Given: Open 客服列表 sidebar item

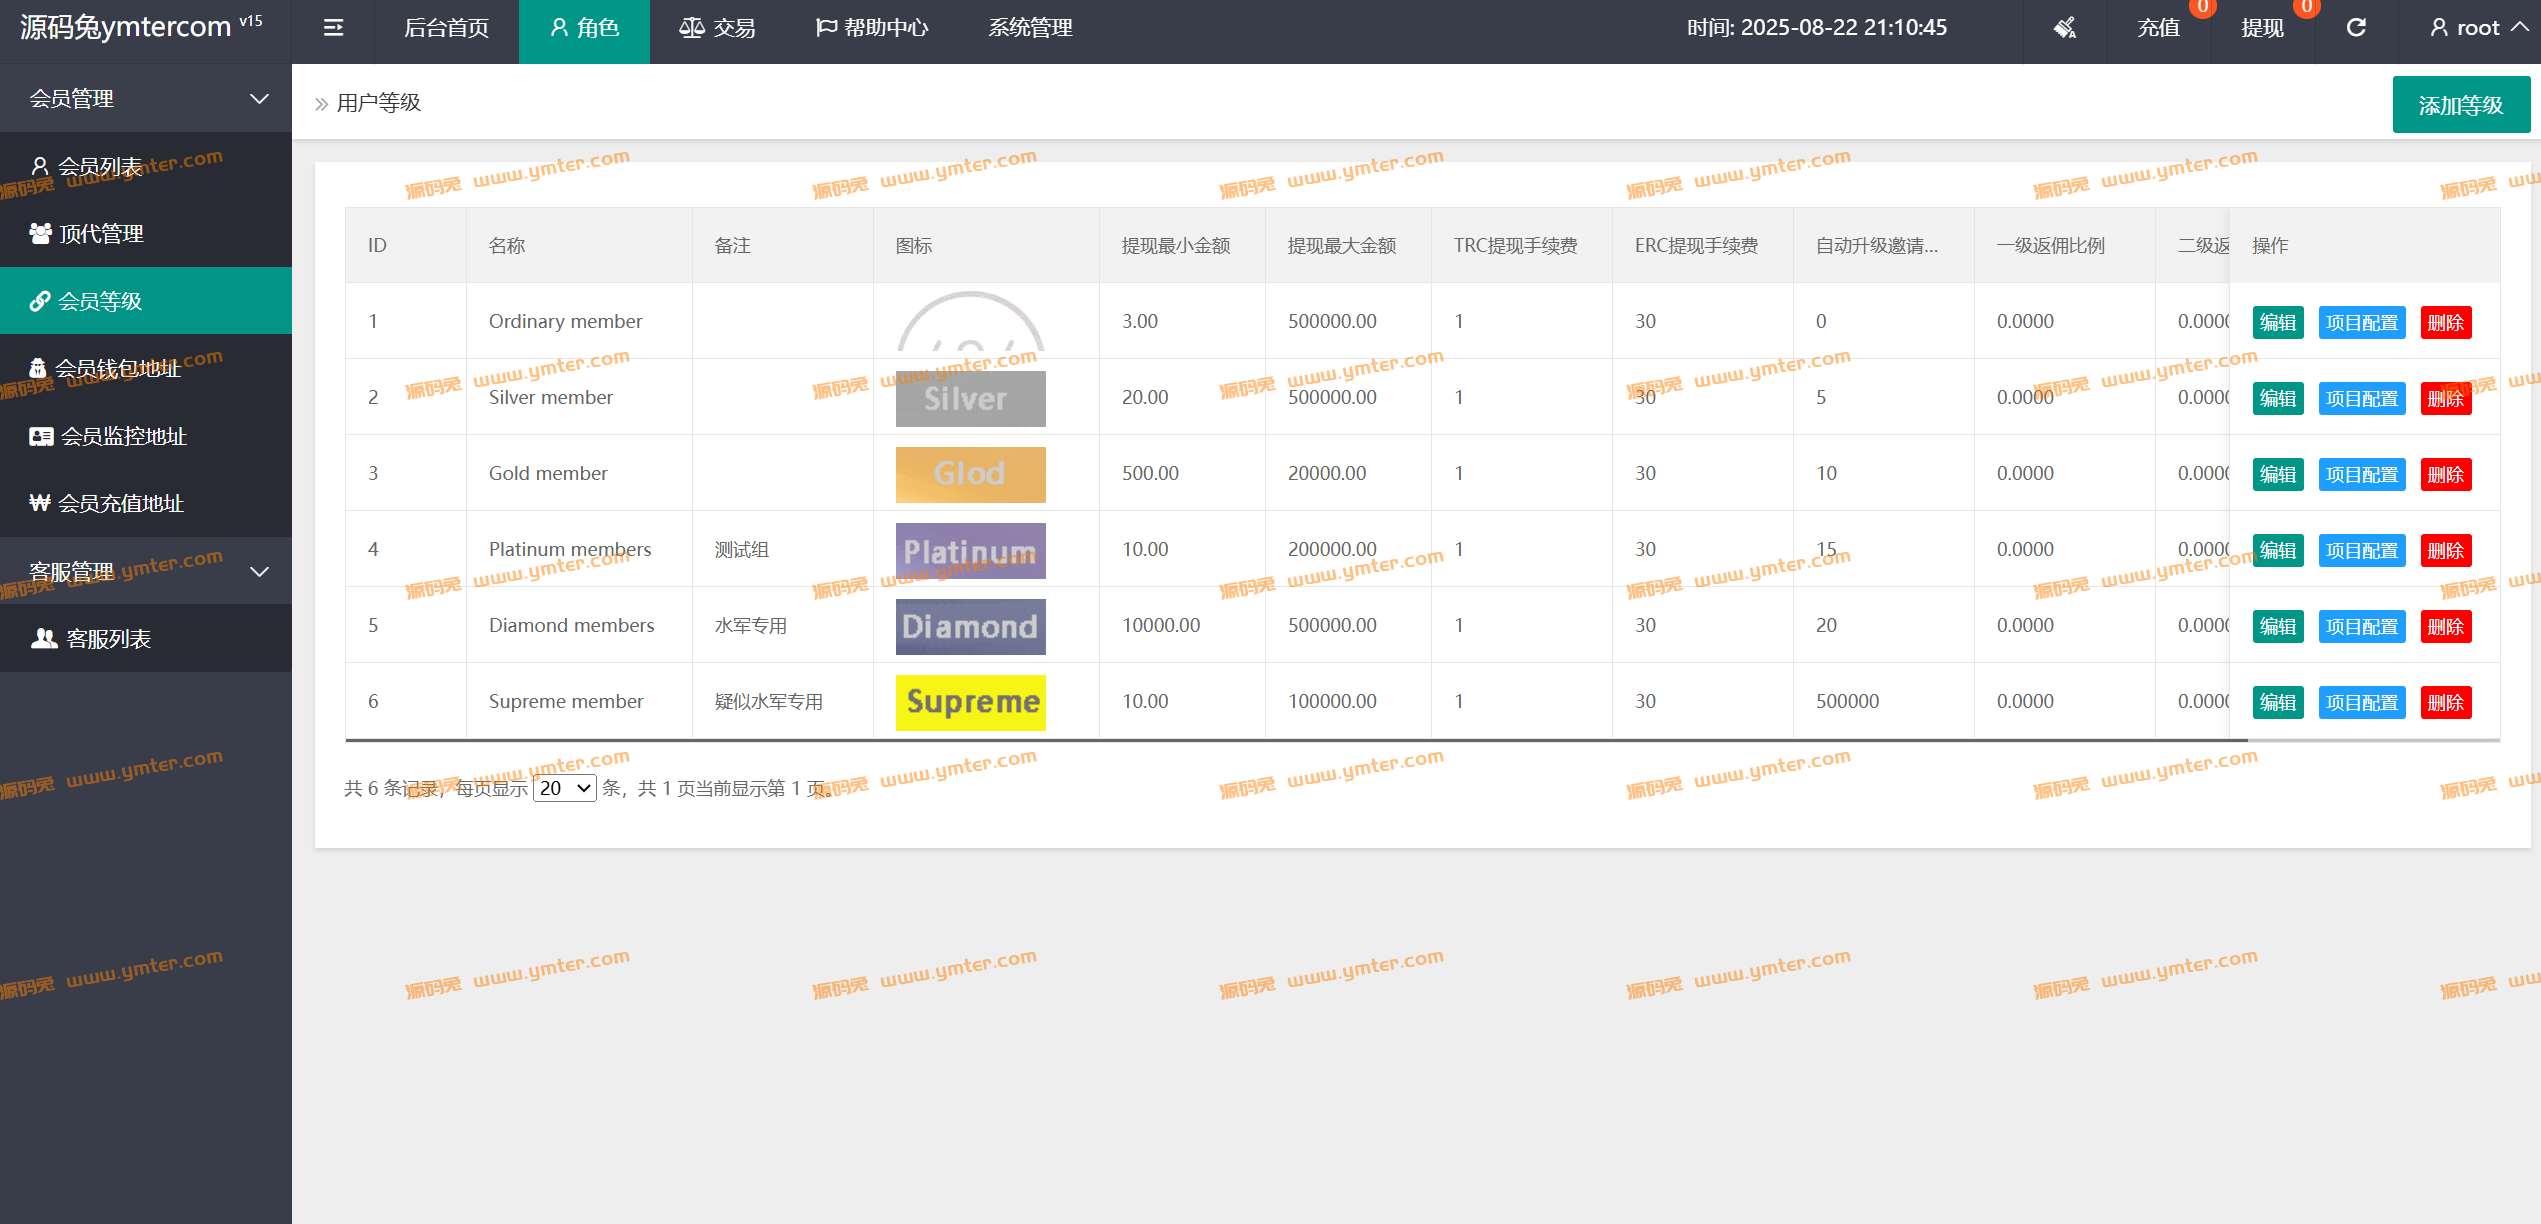Looking at the screenshot, I should tap(108, 638).
